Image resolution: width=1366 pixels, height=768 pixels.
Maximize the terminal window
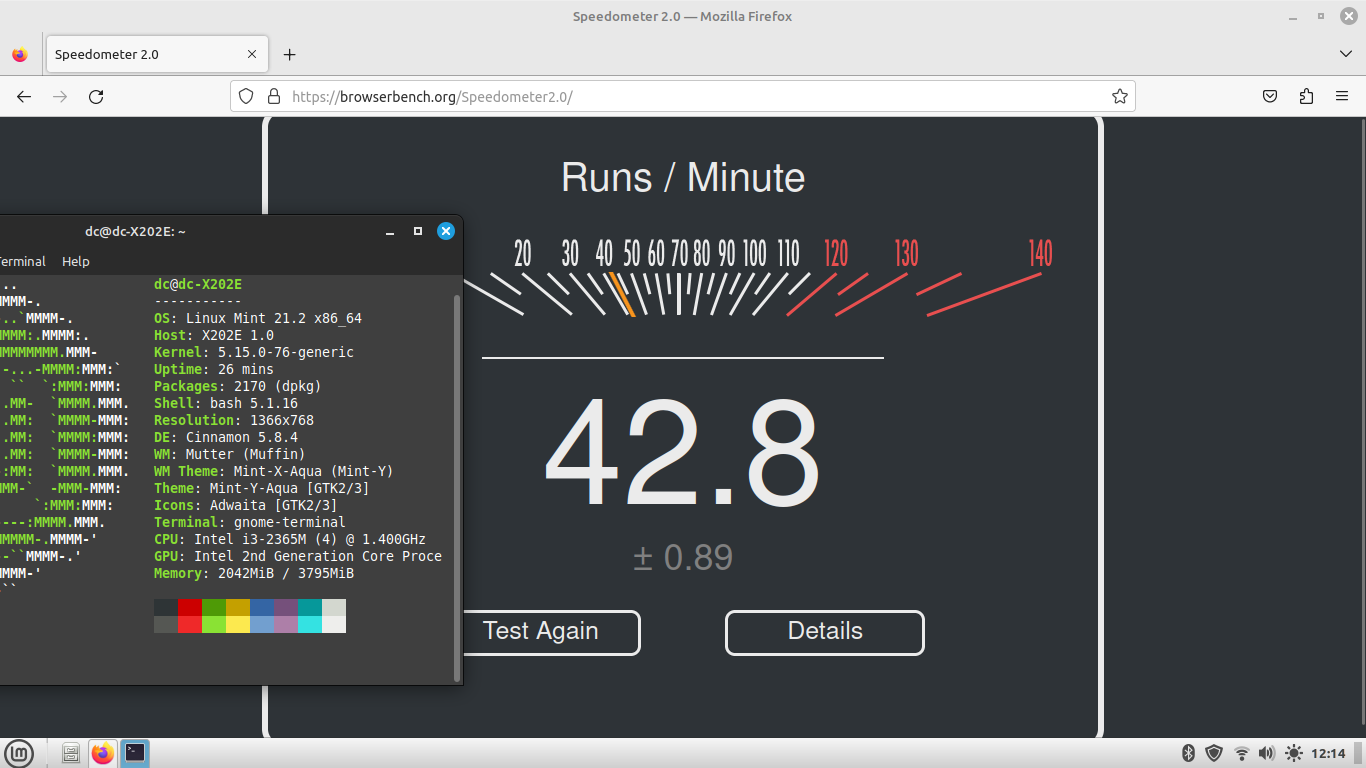(x=418, y=231)
